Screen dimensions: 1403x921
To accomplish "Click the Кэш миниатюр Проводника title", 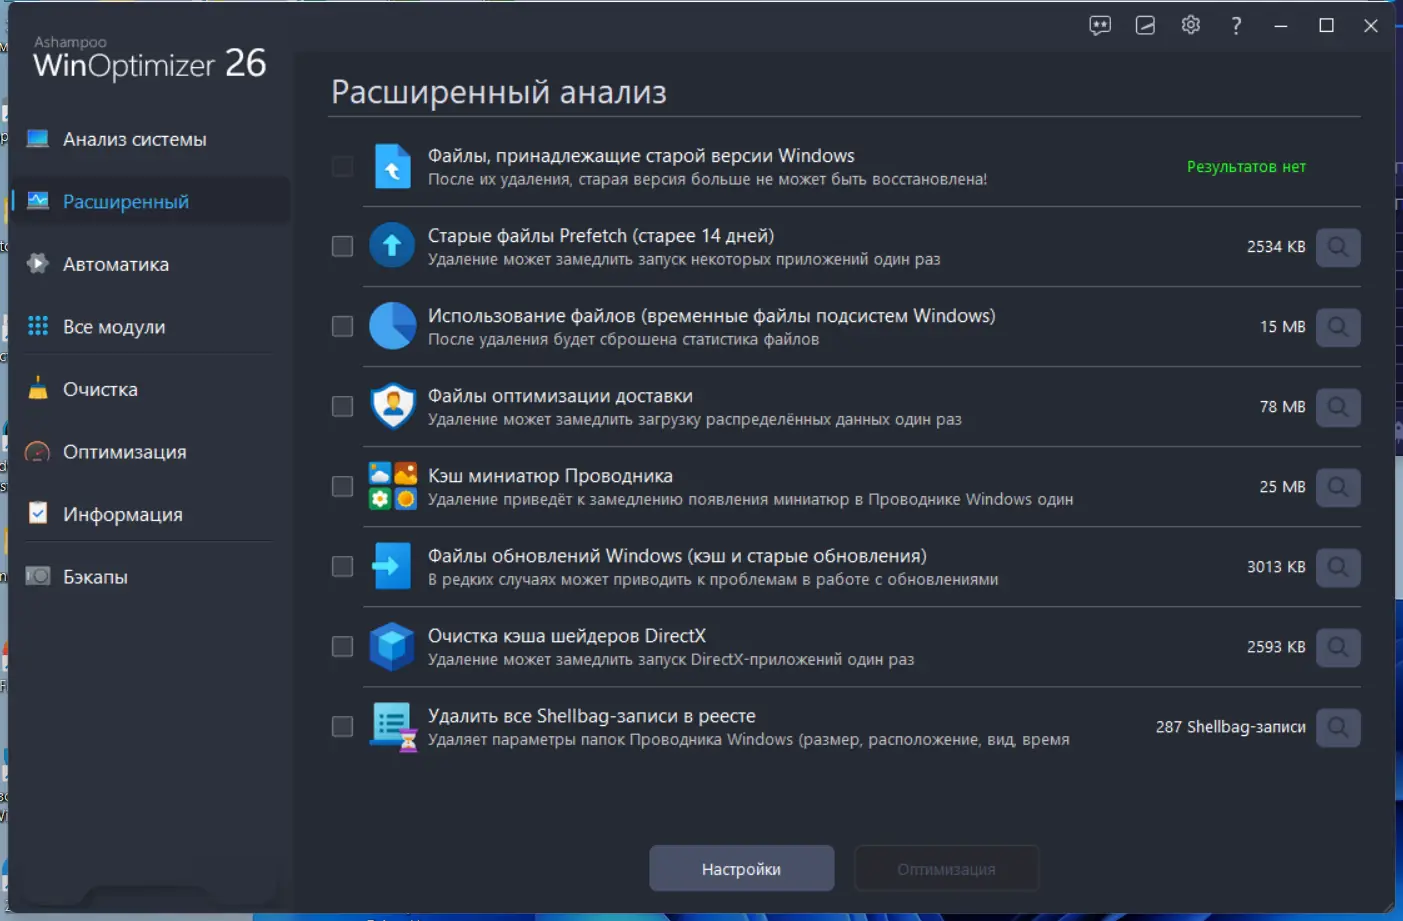I will point(550,476).
